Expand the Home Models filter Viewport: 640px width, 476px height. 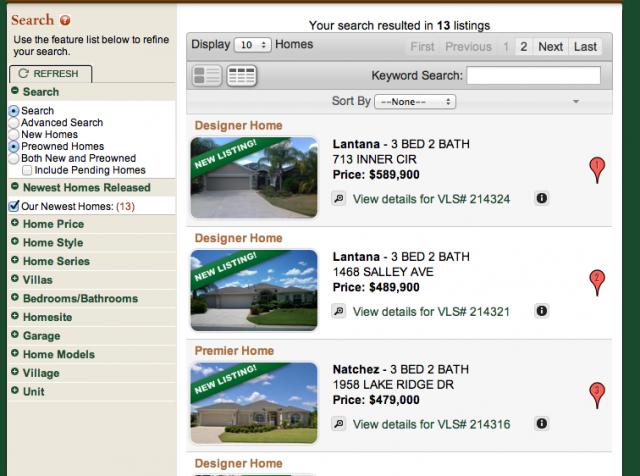point(15,353)
